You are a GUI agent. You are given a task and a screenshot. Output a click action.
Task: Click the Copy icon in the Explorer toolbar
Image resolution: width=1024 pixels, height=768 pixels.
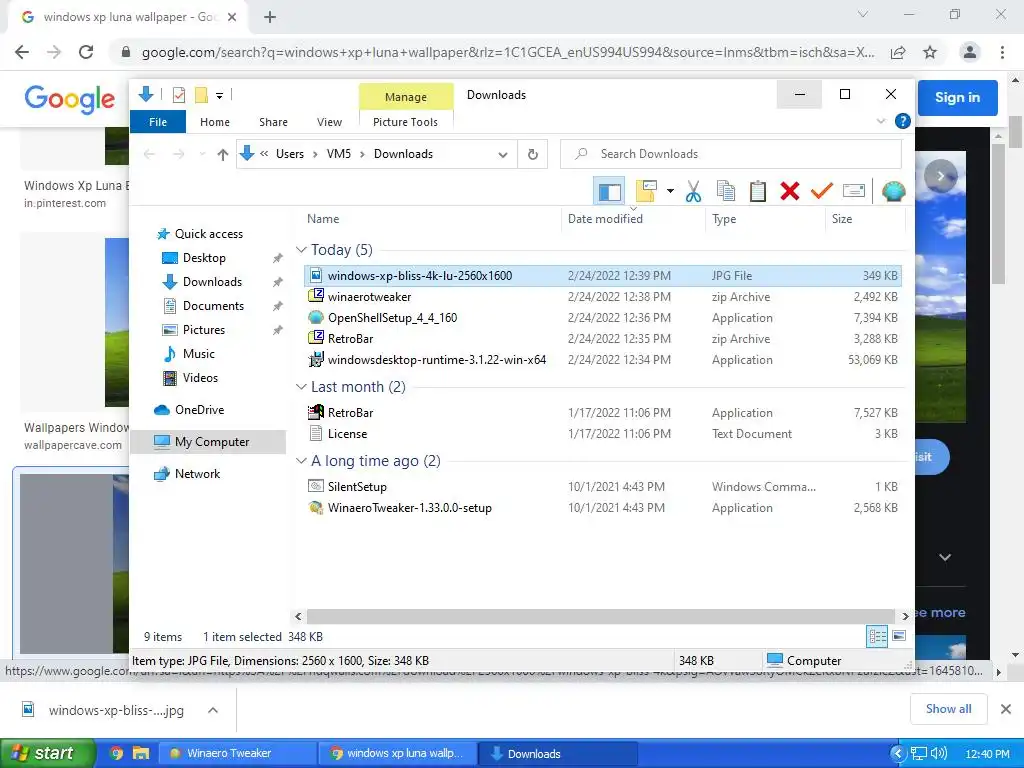click(x=726, y=191)
